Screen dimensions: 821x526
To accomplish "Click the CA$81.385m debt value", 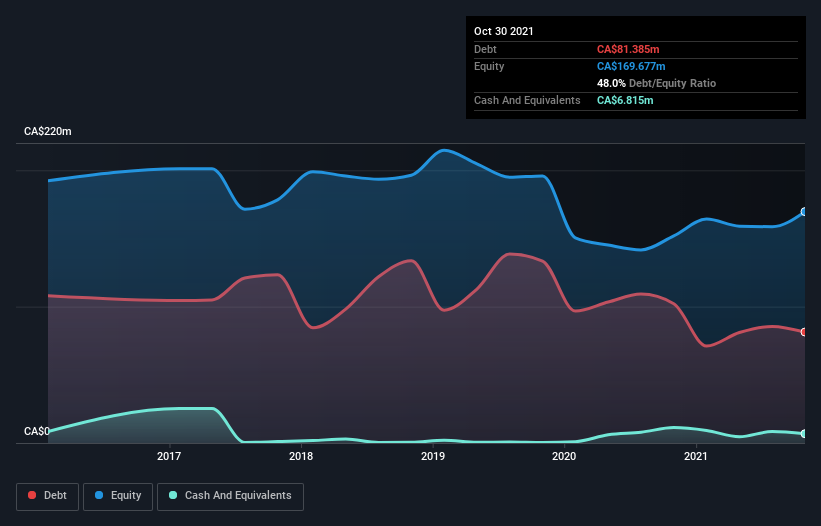I will tap(628, 49).
